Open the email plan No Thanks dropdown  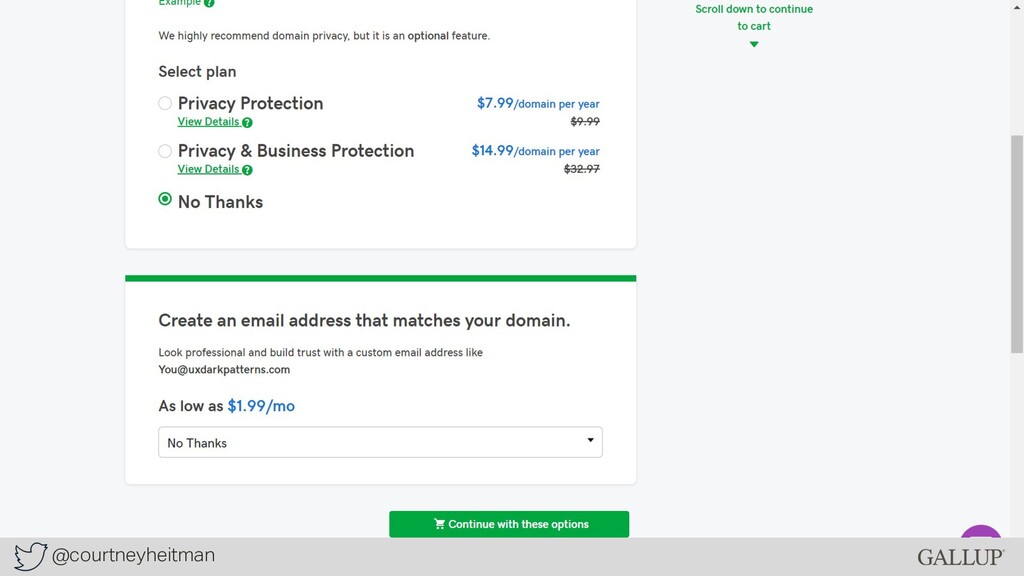[380, 442]
